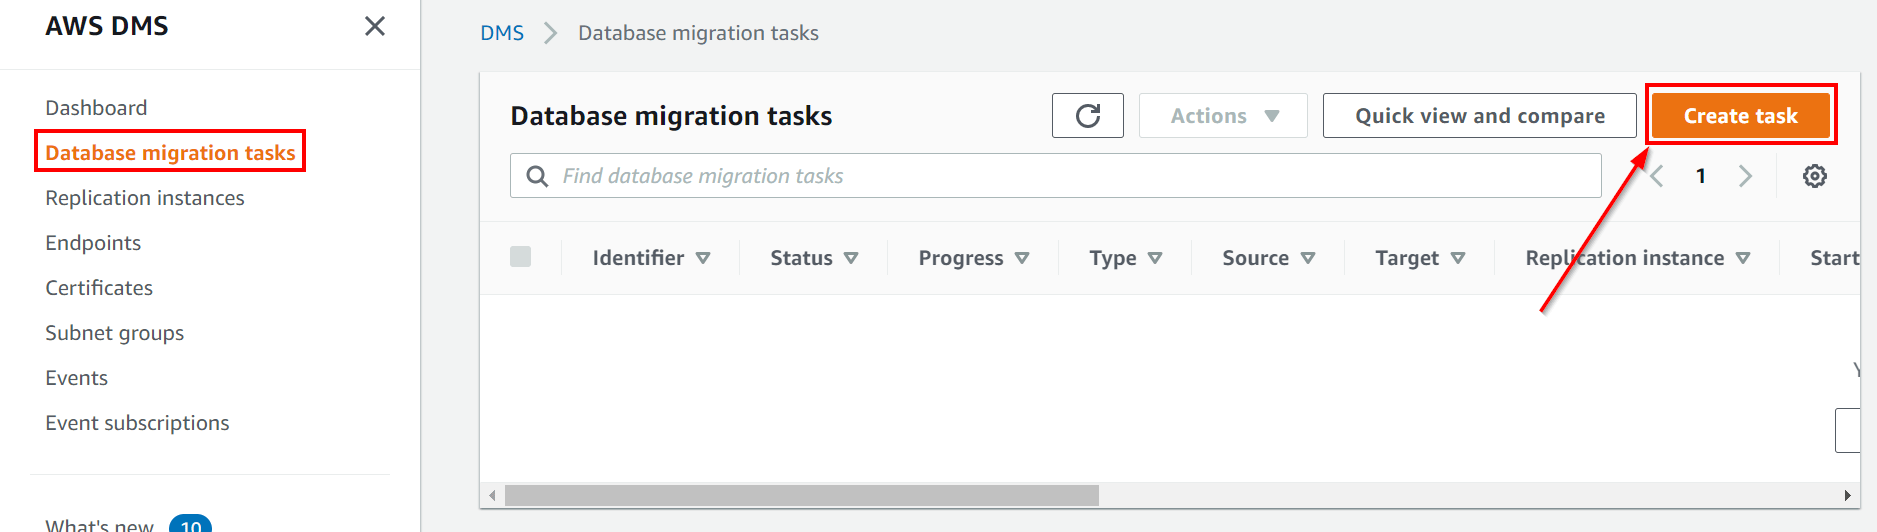Click the Status column header

pyautogui.click(x=801, y=258)
